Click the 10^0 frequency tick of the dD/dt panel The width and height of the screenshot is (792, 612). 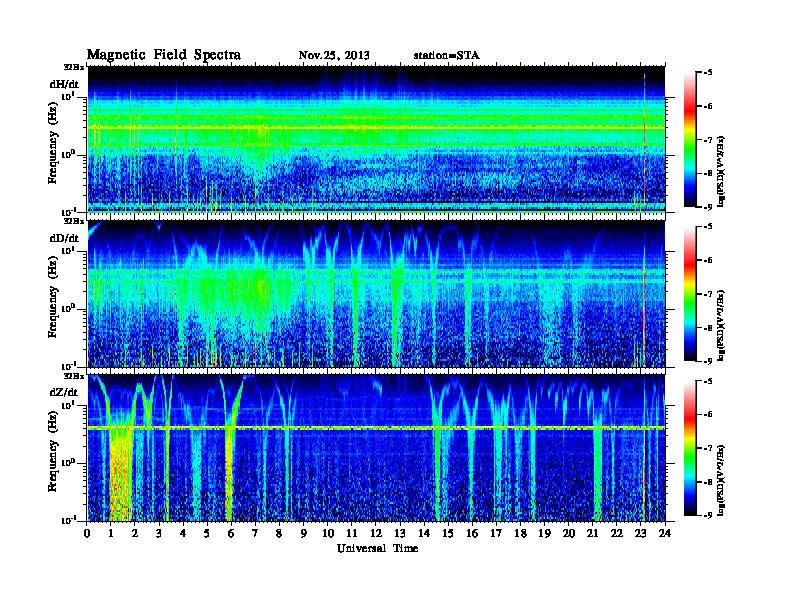68,308
